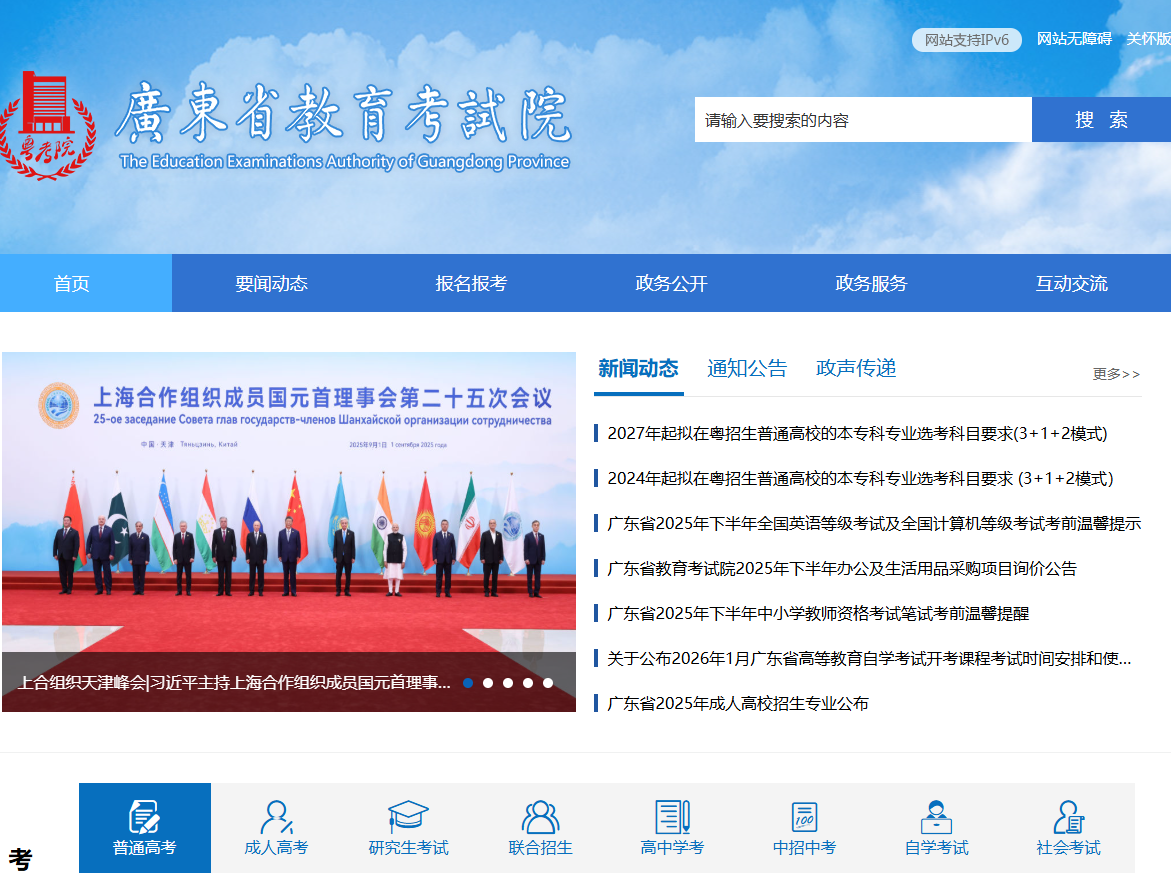Click the 联合招生 group icon
Screen dimensions: 1171x877
pos(540,817)
